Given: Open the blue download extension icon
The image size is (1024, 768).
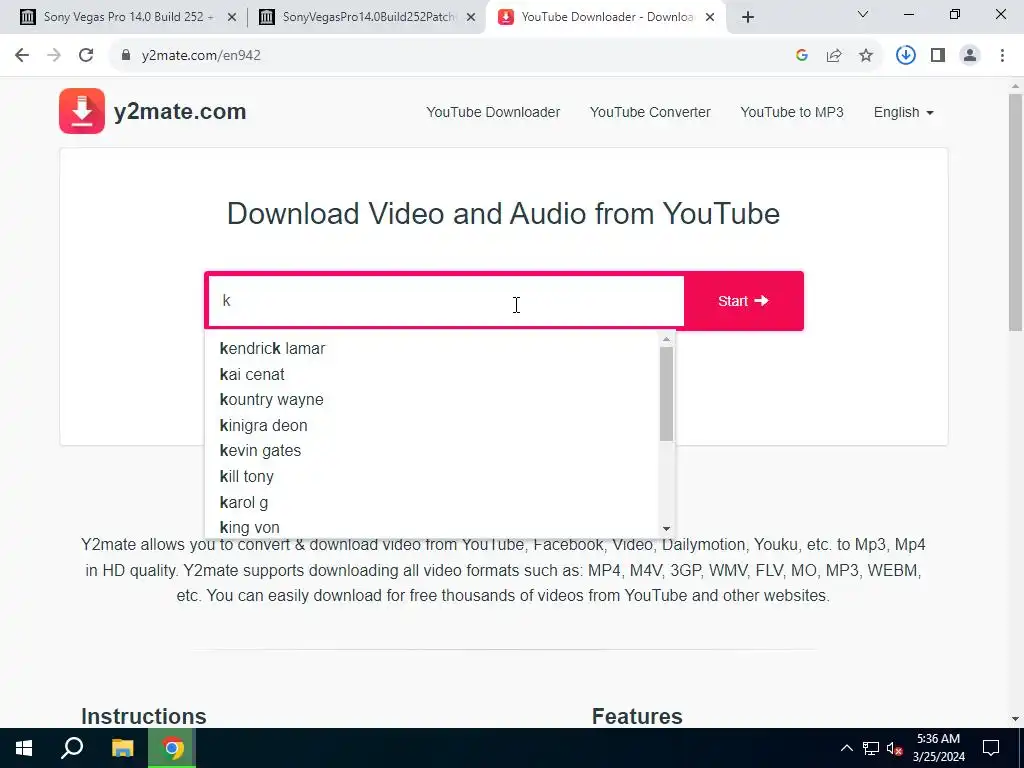Looking at the screenshot, I should click(x=905, y=55).
